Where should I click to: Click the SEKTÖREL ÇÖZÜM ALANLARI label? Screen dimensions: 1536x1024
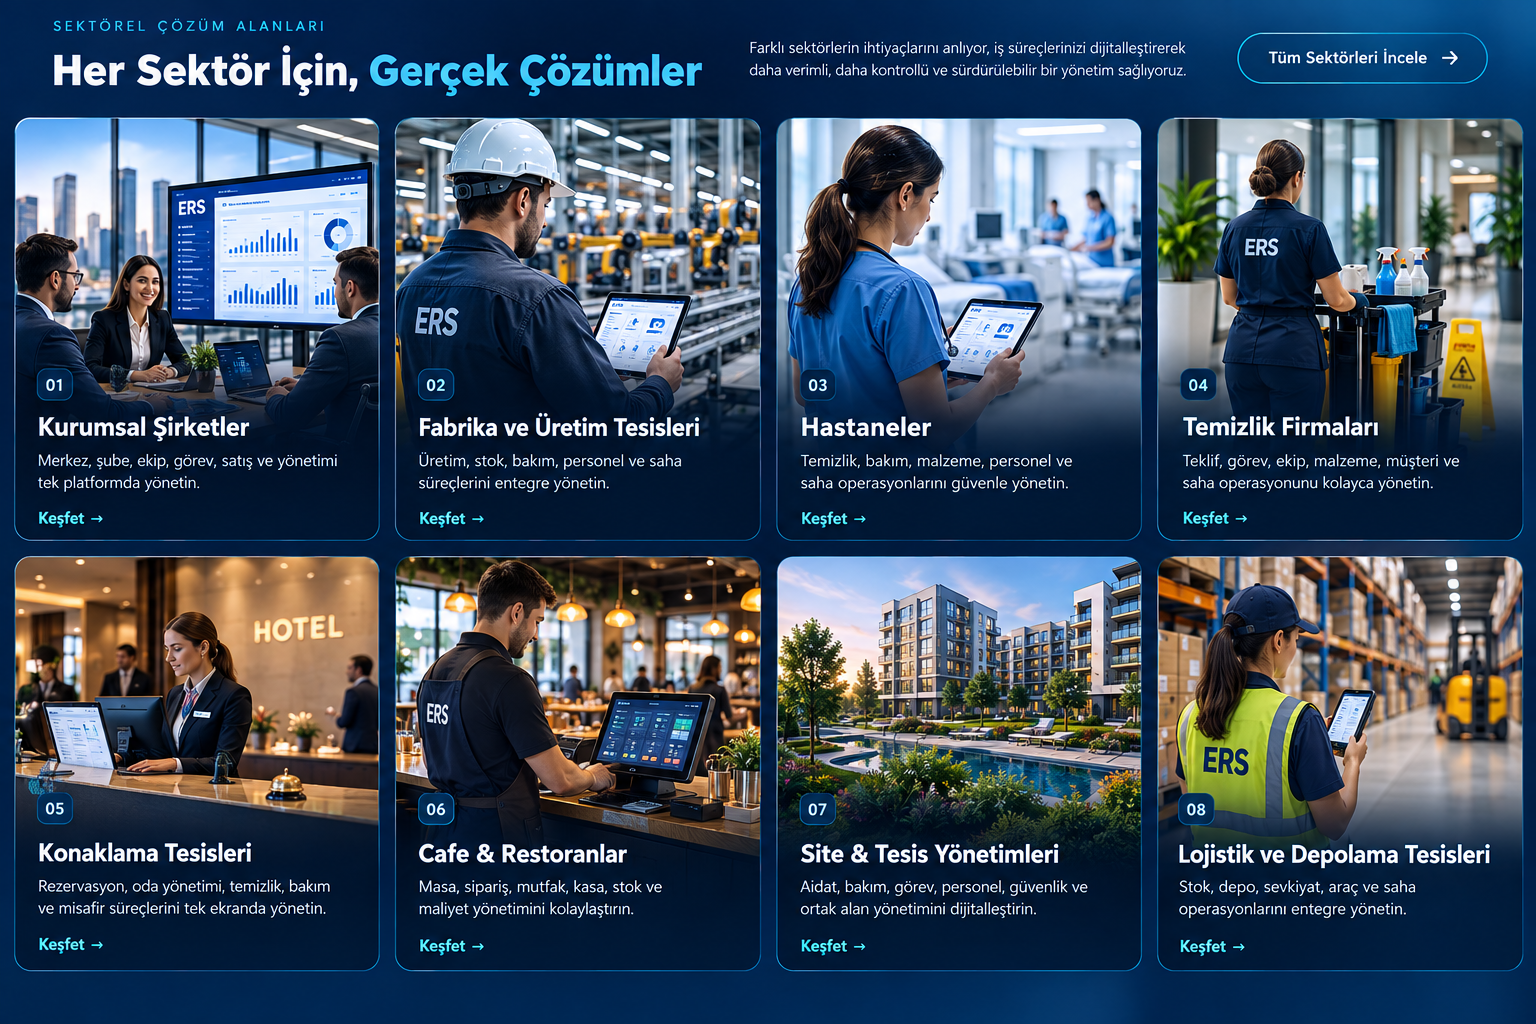(189, 26)
